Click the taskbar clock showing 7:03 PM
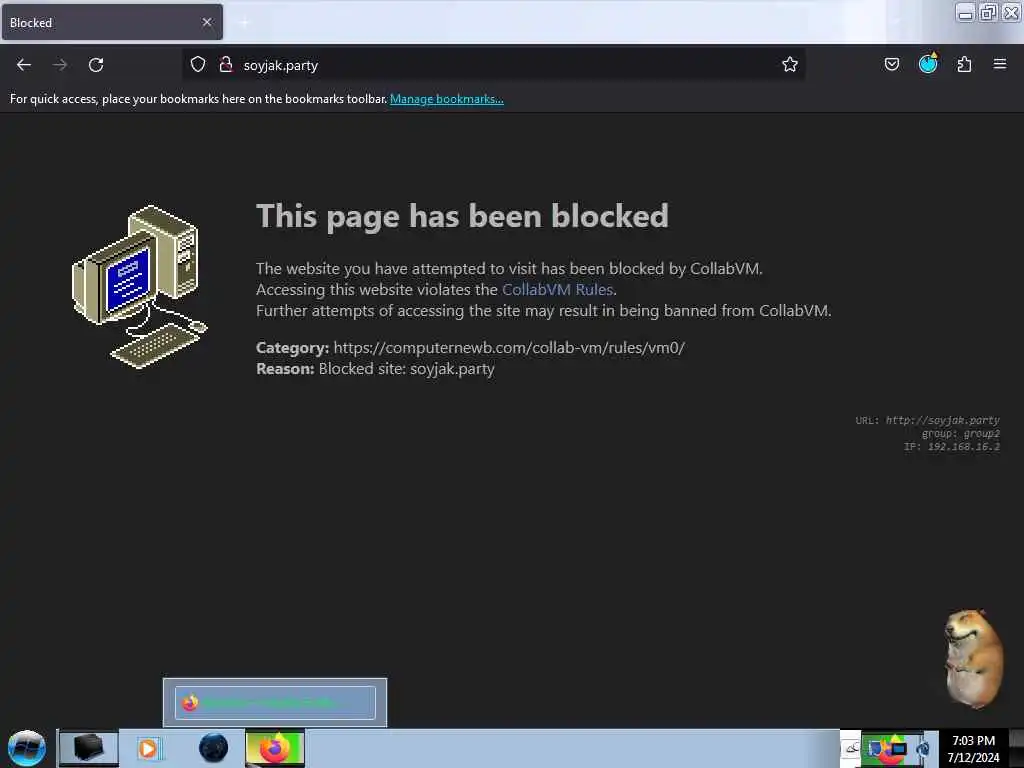This screenshot has width=1024, height=768. [973, 749]
